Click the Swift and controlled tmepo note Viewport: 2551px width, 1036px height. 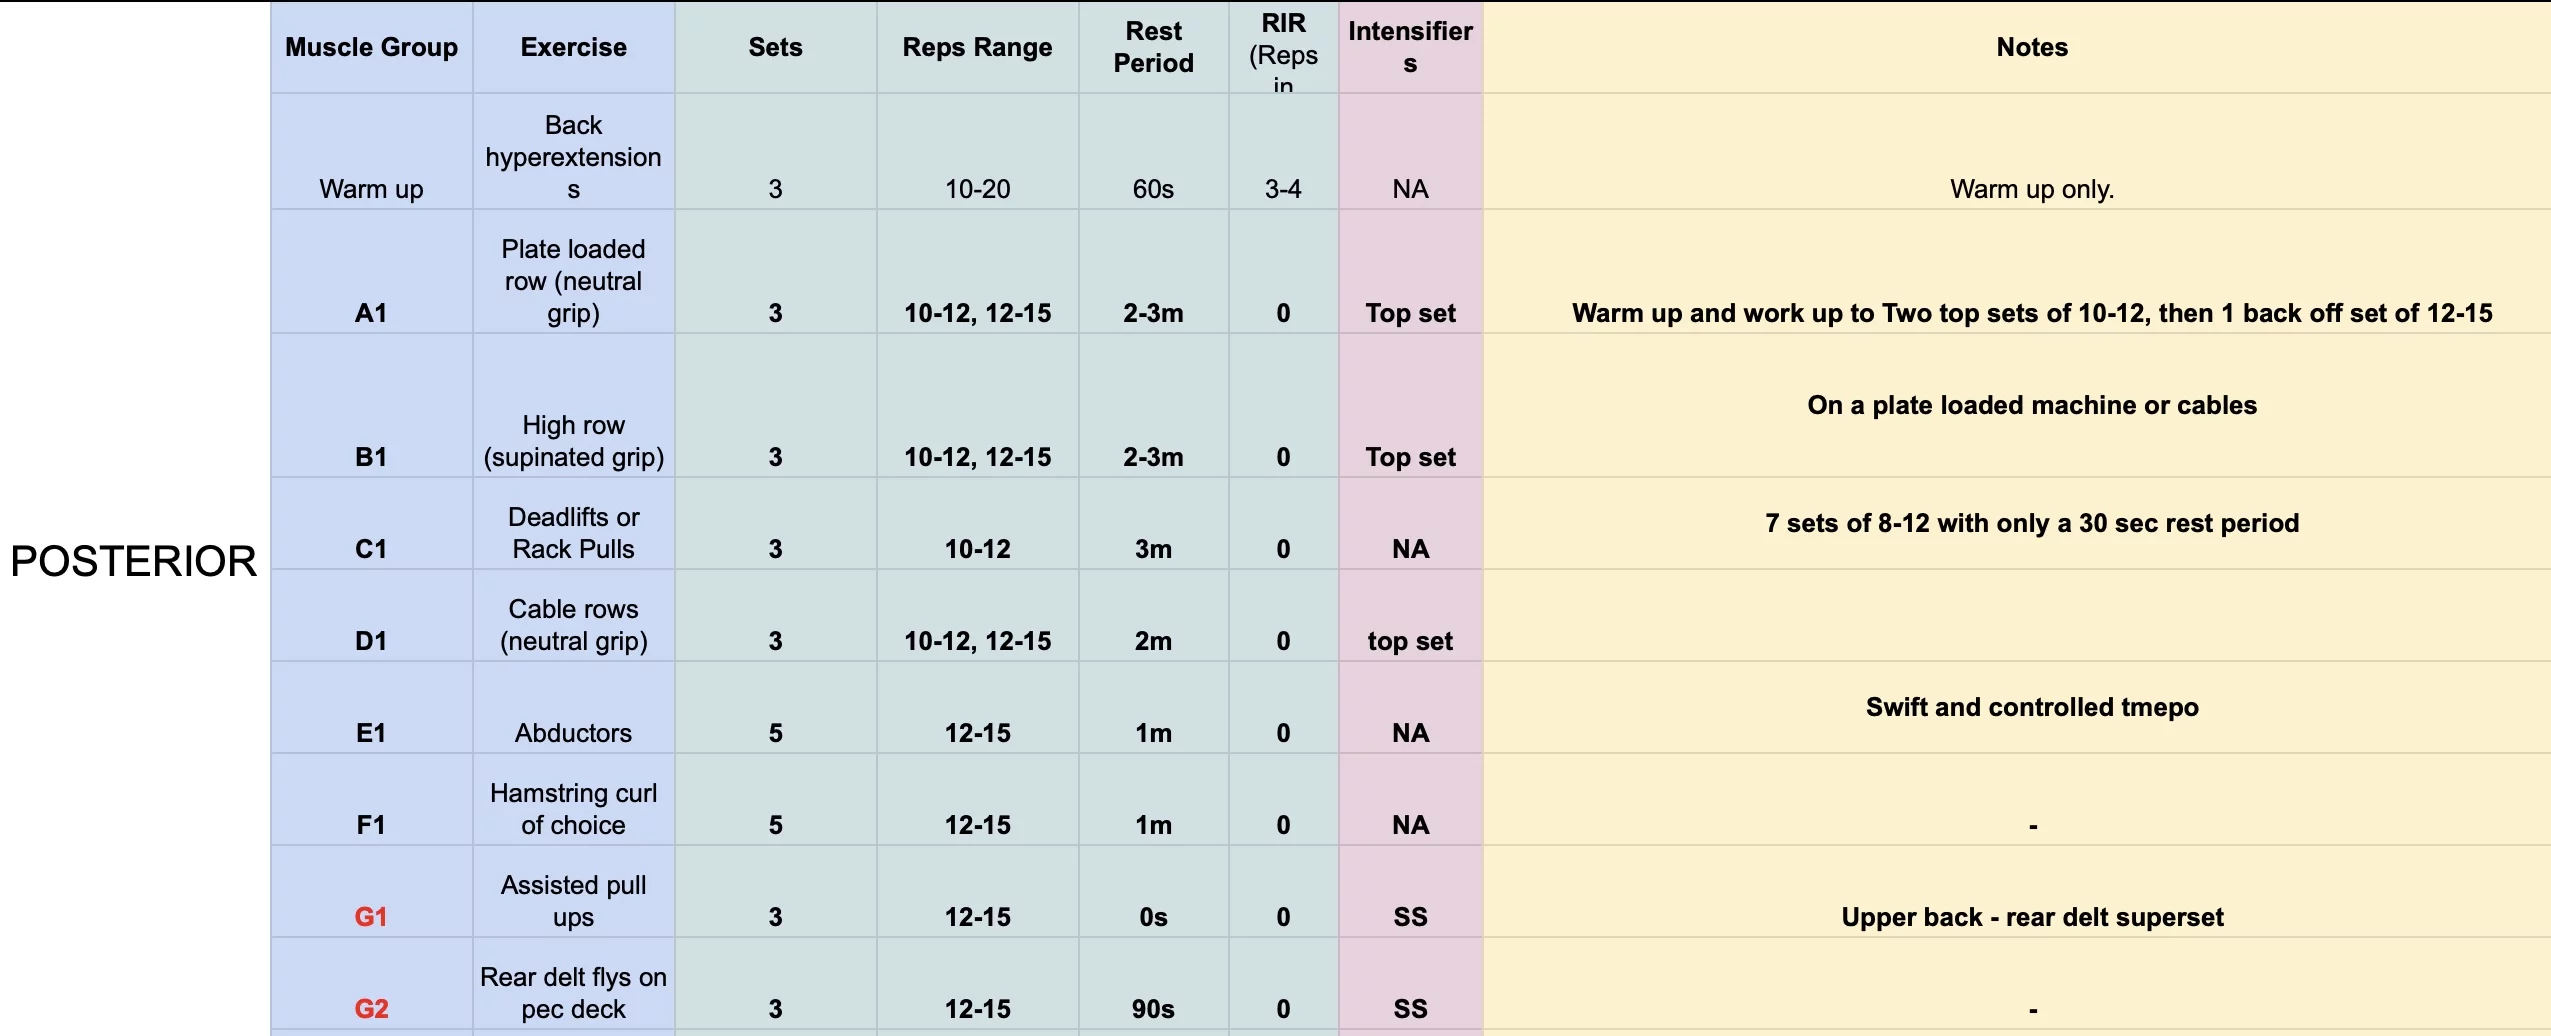[x=2031, y=707]
